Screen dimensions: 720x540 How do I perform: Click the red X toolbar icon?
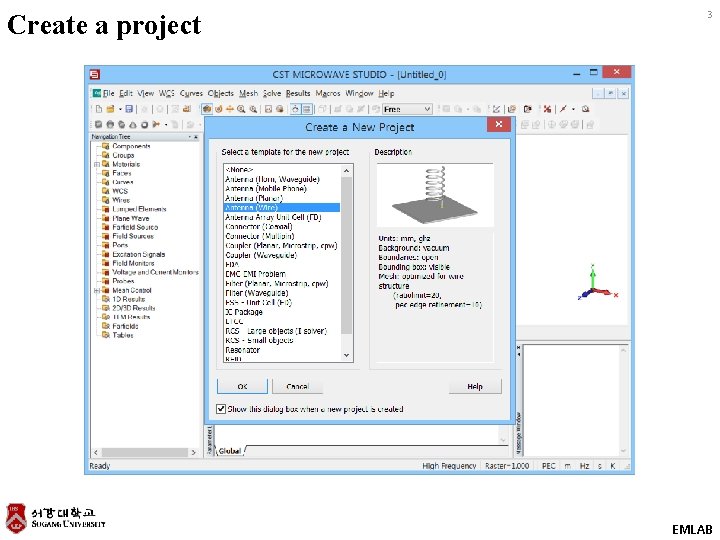547,109
